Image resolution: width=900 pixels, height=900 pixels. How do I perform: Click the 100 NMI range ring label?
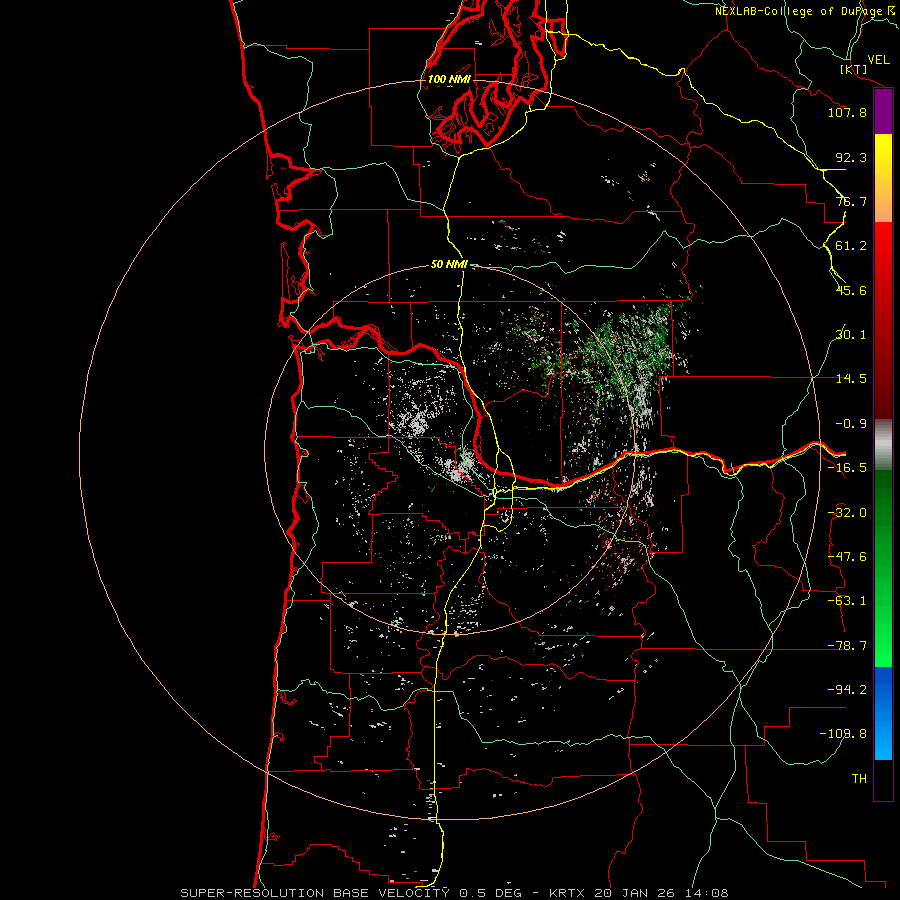click(x=449, y=79)
